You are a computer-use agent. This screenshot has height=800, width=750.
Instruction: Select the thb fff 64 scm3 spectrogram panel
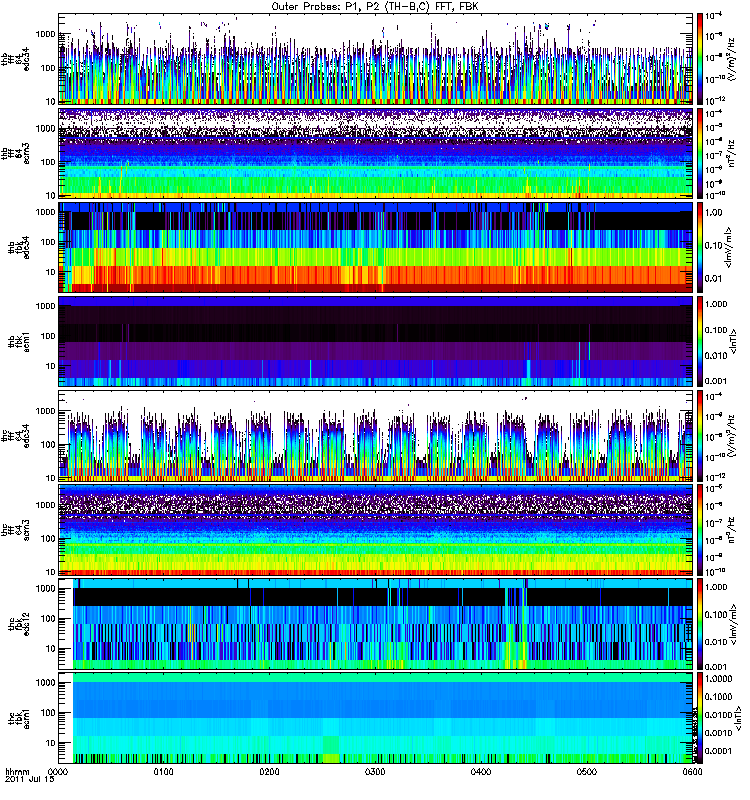[376, 153]
